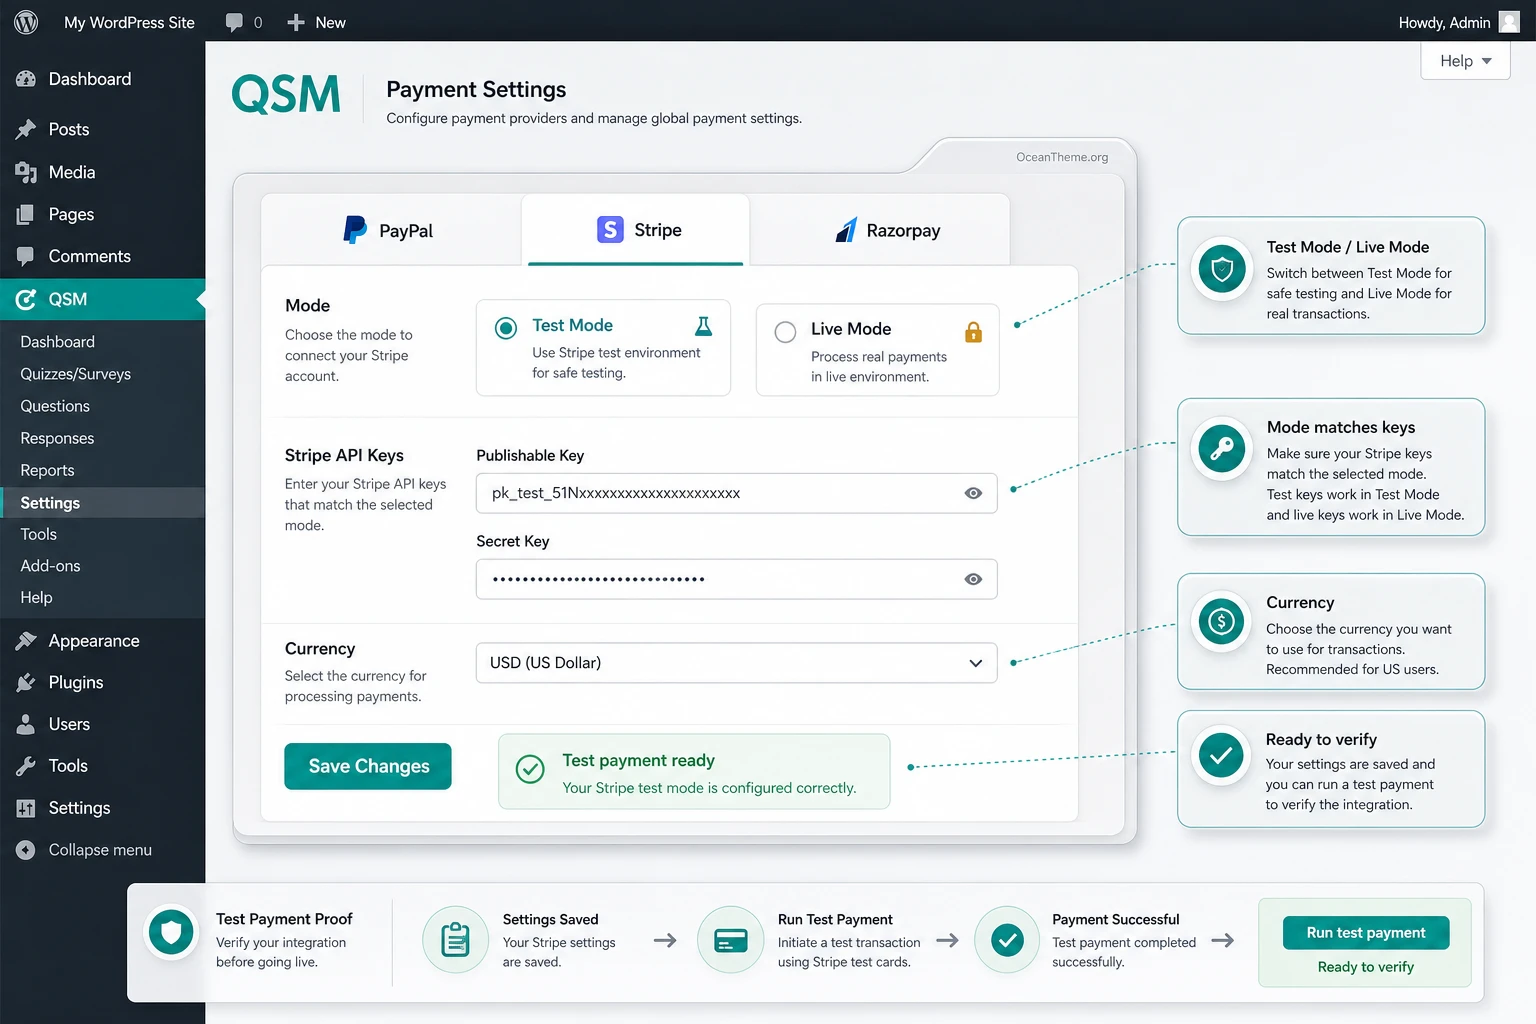
Task: Click the Test Payment Proof shield icon
Action: coord(171,933)
